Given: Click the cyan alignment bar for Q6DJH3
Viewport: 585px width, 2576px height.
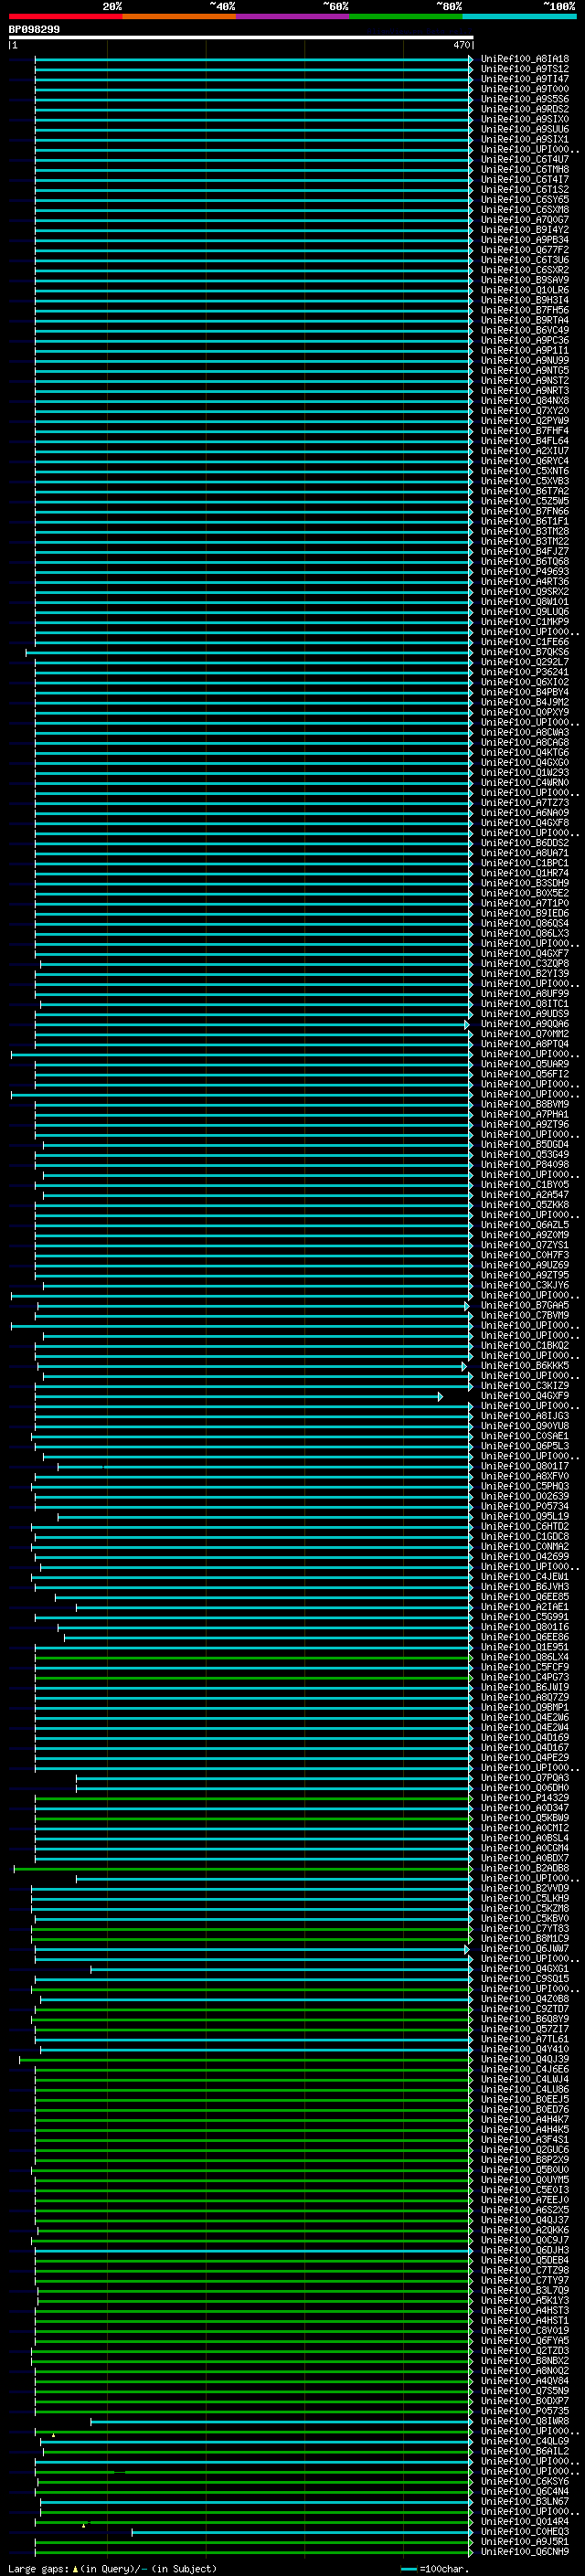Looking at the screenshot, I should point(253,2251).
